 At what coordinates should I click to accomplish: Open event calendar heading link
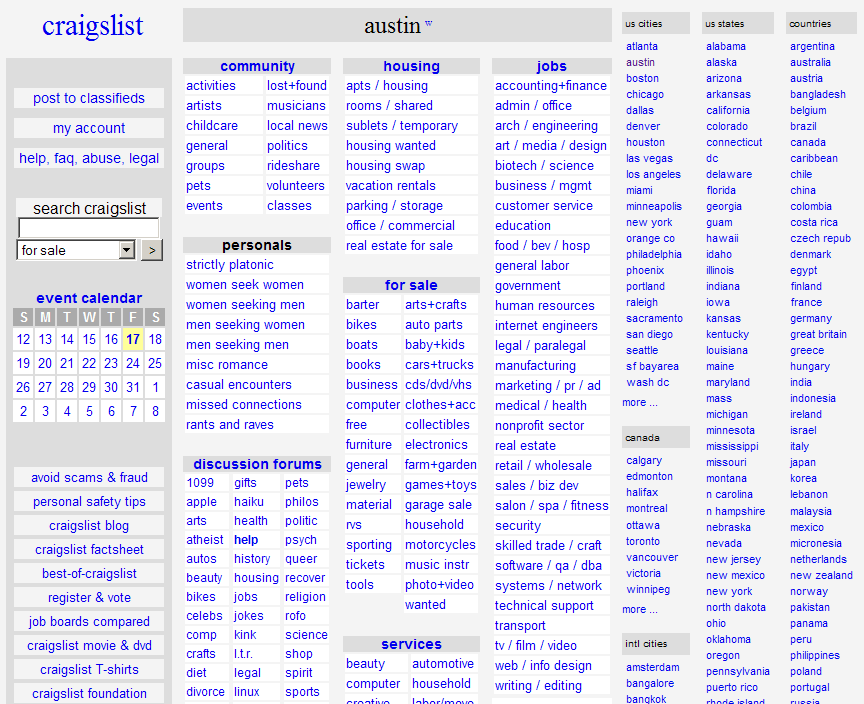point(89,298)
